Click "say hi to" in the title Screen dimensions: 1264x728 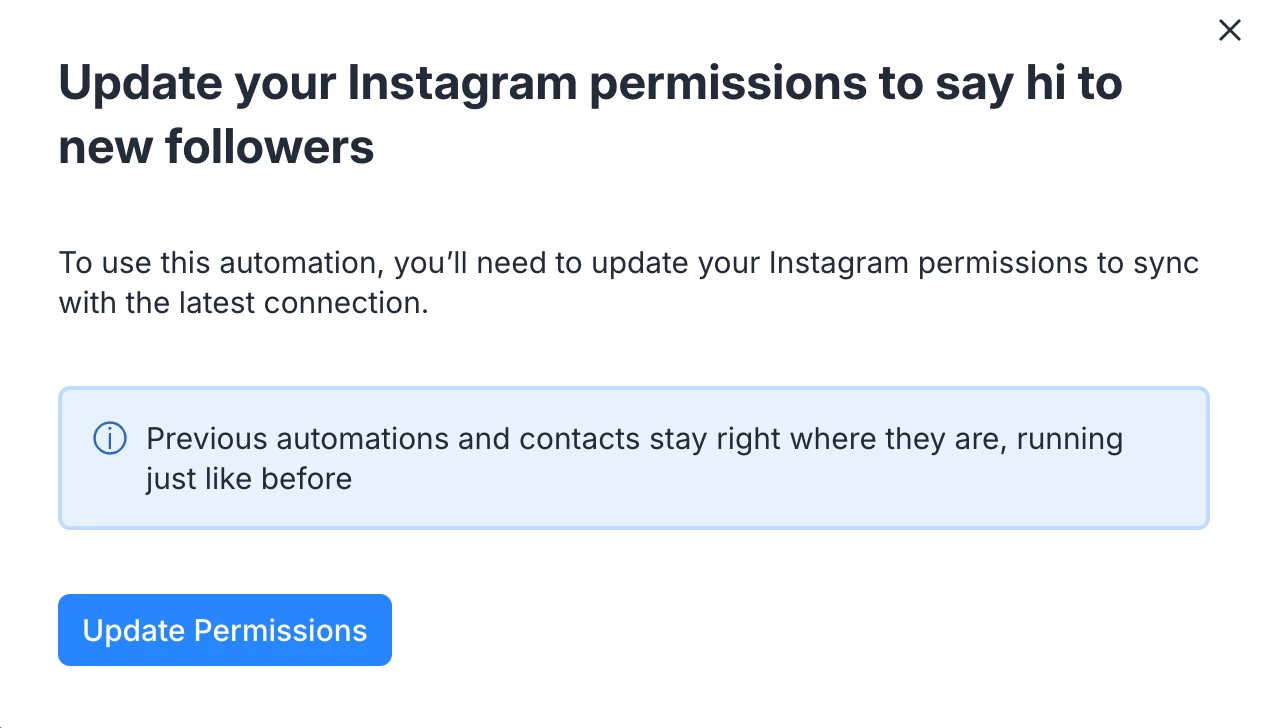tap(1029, 84)
